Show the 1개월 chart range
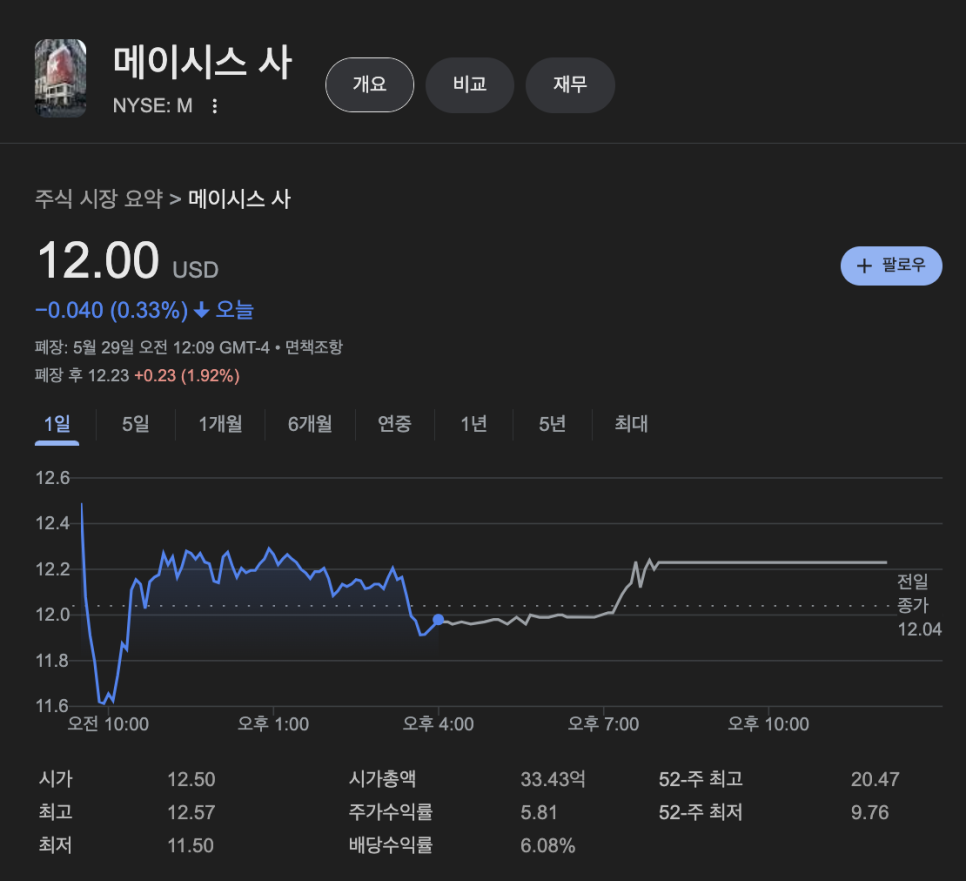This screenshot has height=881, width=966. click(220, 424)
